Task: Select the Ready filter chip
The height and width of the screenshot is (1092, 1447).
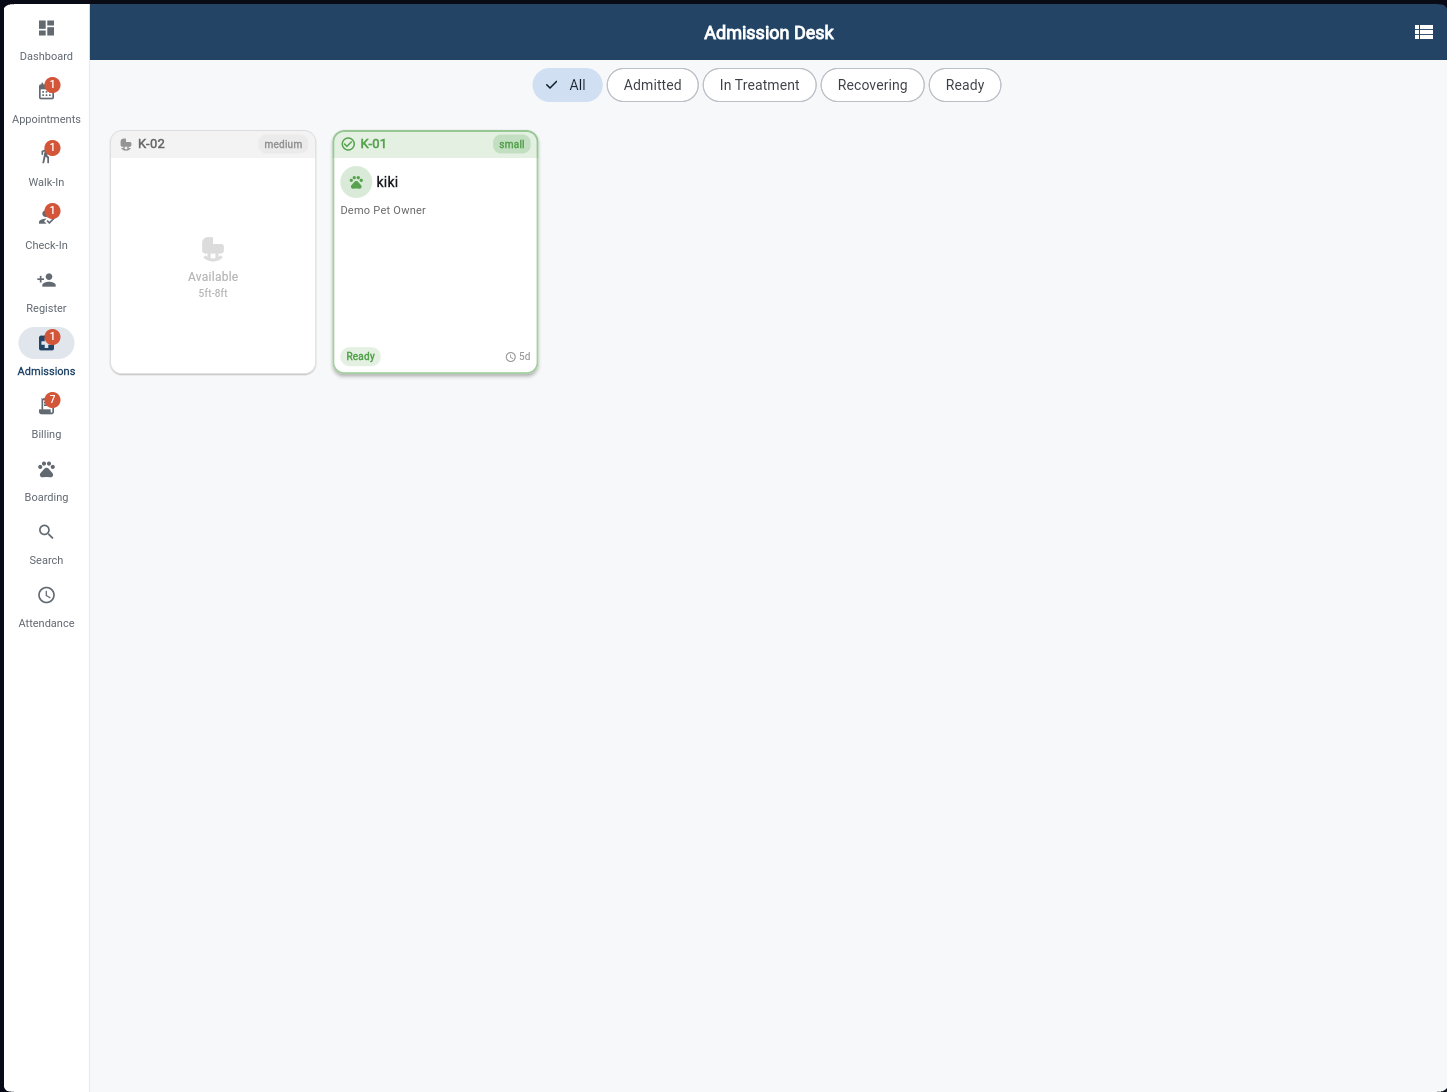Action: coord(964,85)
